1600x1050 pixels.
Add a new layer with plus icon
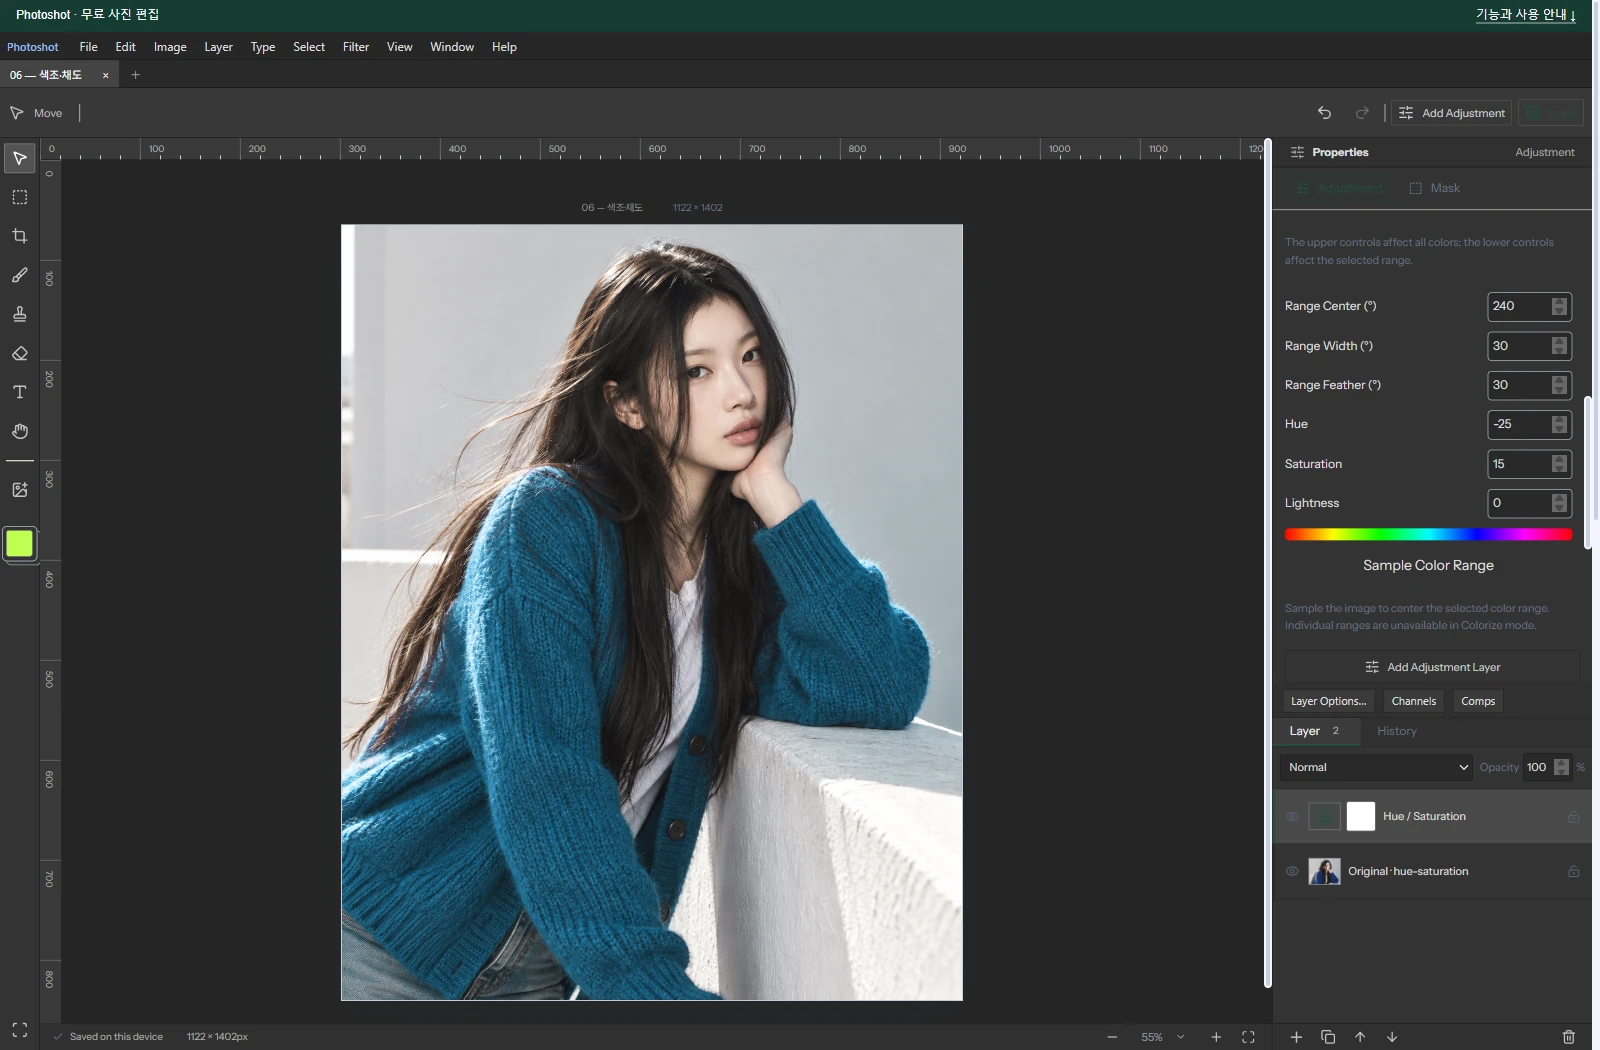(x=1296, y=1037)
